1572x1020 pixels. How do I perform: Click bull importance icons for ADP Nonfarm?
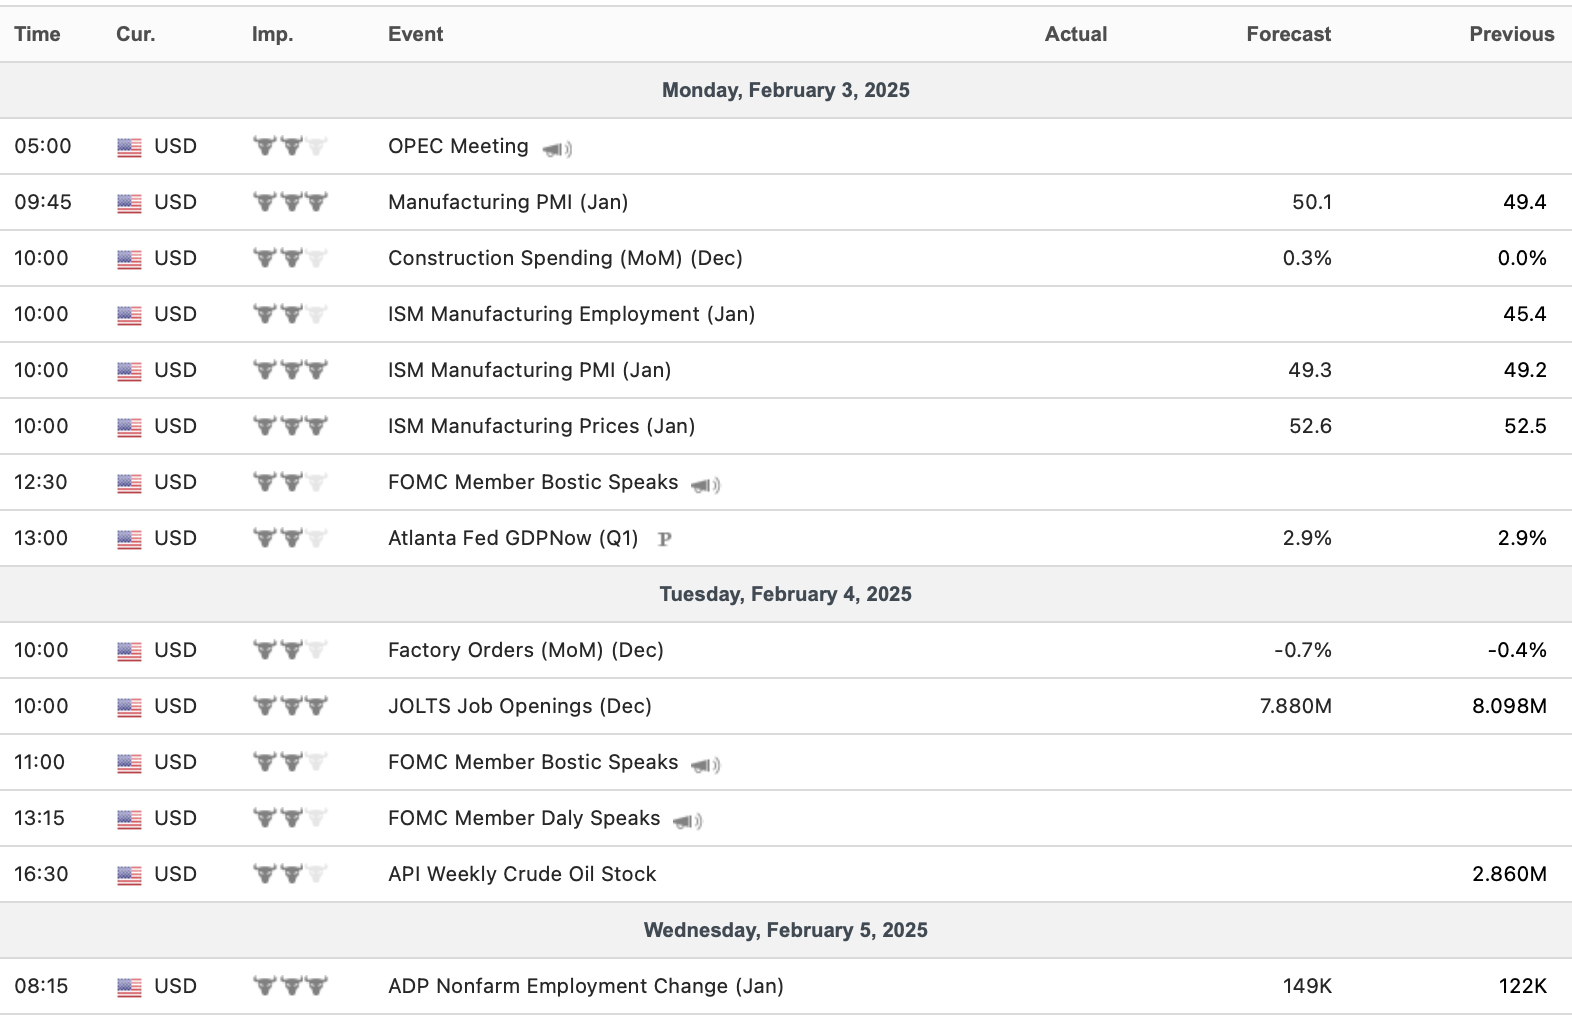point(290,986)
